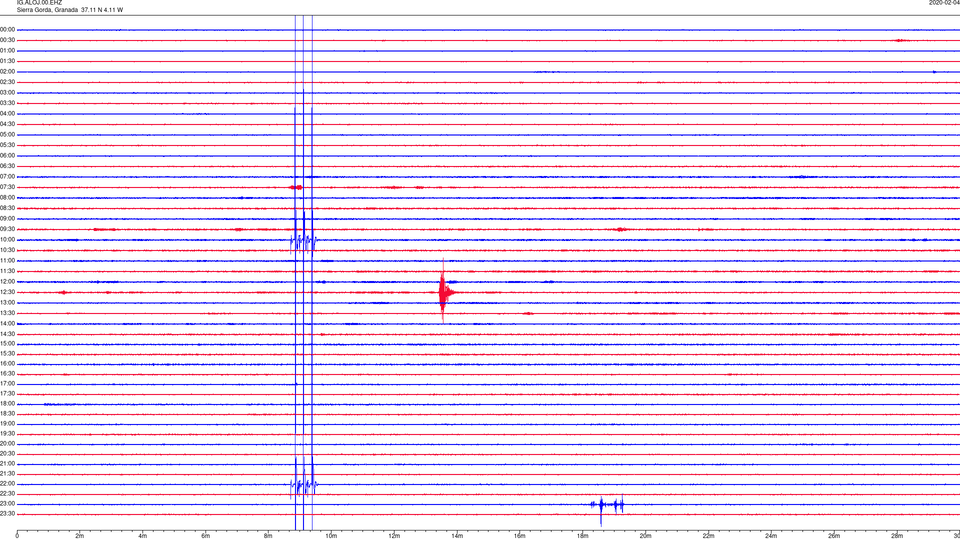Select the 12:30 time row label
This screenshot has height=540, width=960.
[x=7, y=292]
